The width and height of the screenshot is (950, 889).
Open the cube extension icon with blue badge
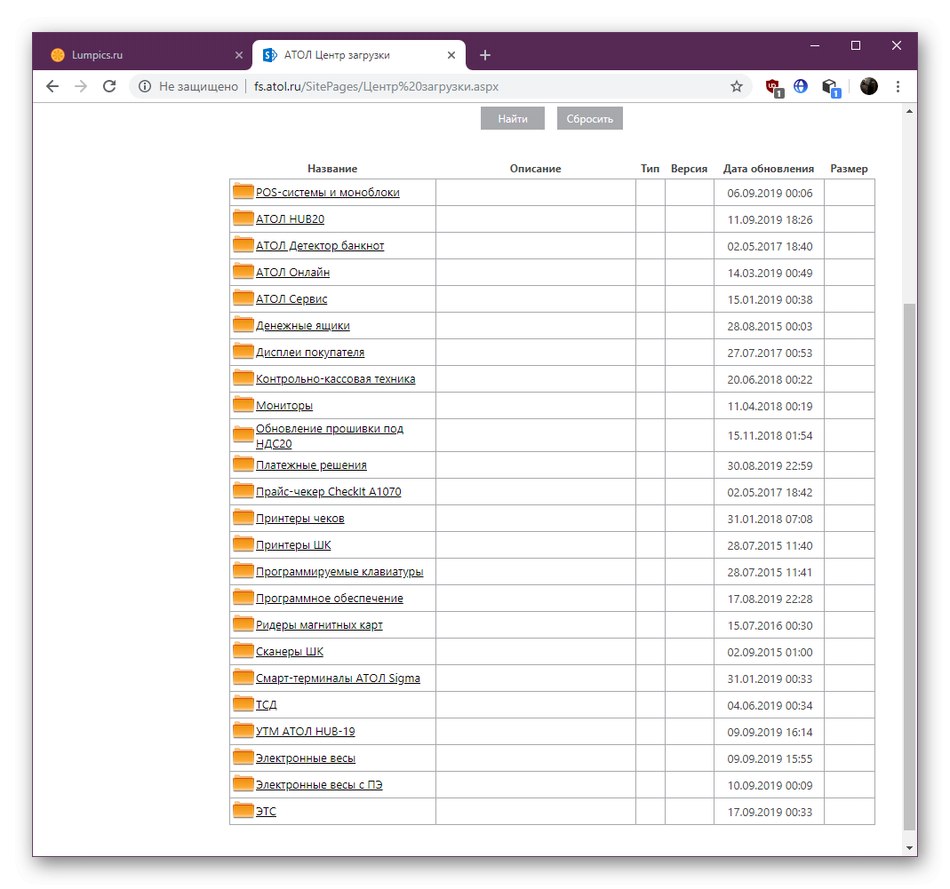tap(831, 88)
